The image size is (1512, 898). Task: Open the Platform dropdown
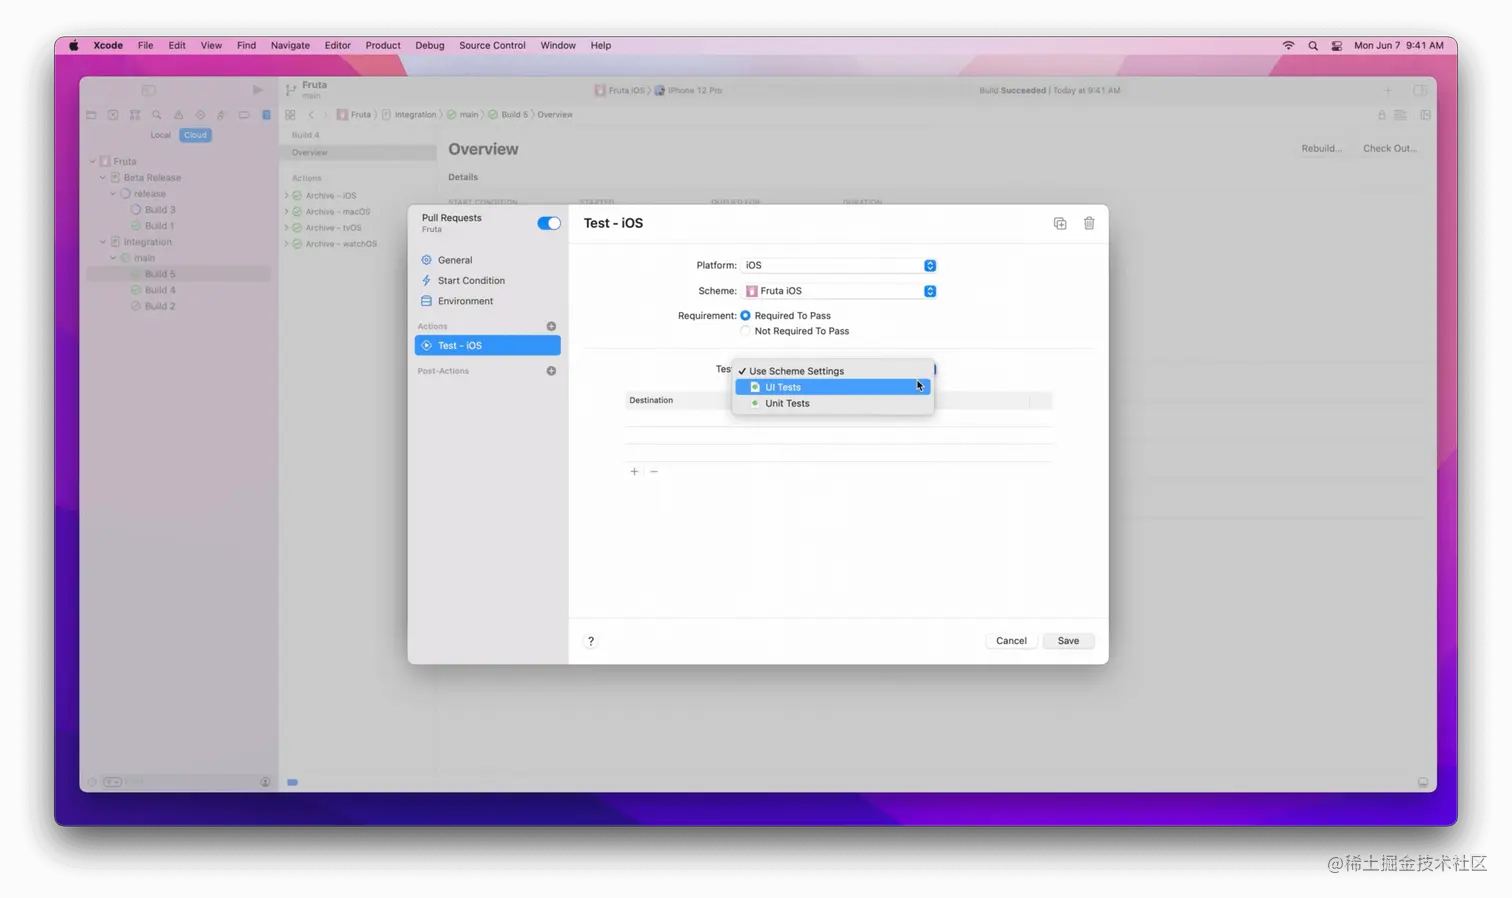839,265
